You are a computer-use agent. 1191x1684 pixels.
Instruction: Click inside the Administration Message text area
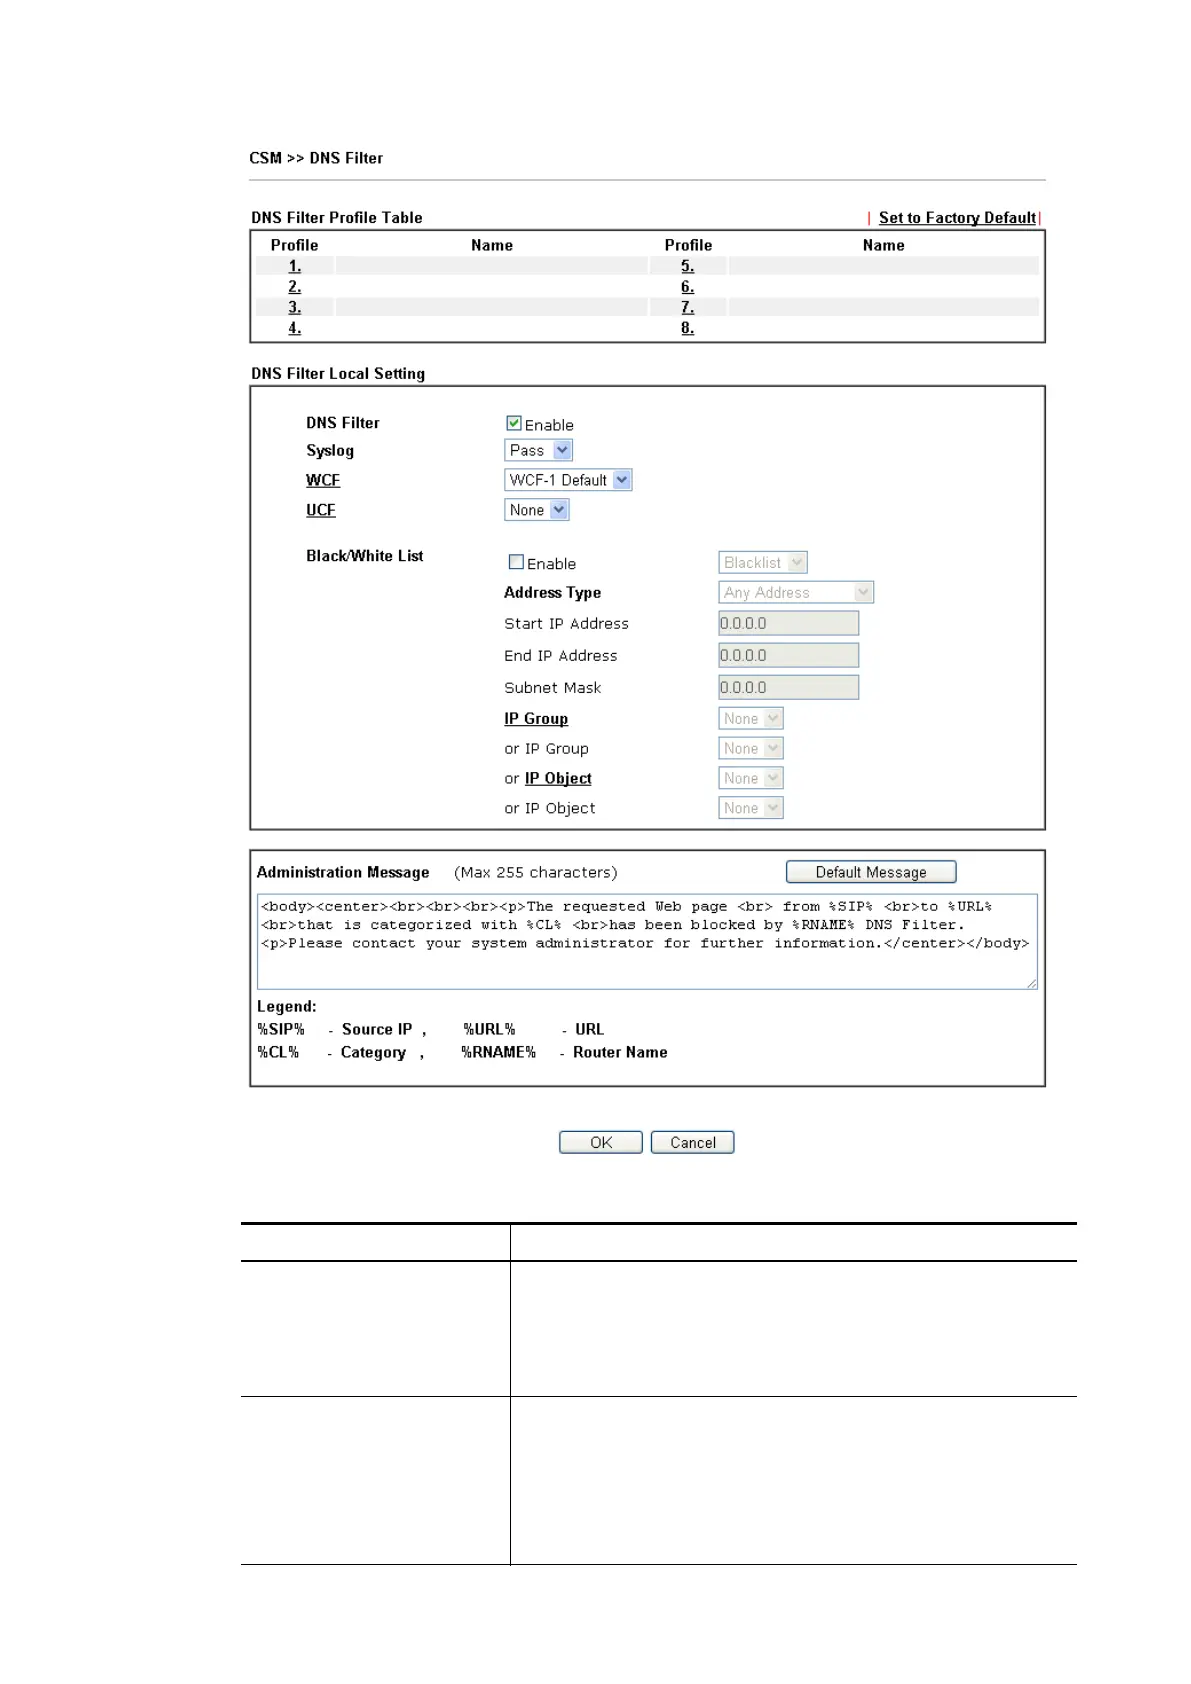coord(647,941)
